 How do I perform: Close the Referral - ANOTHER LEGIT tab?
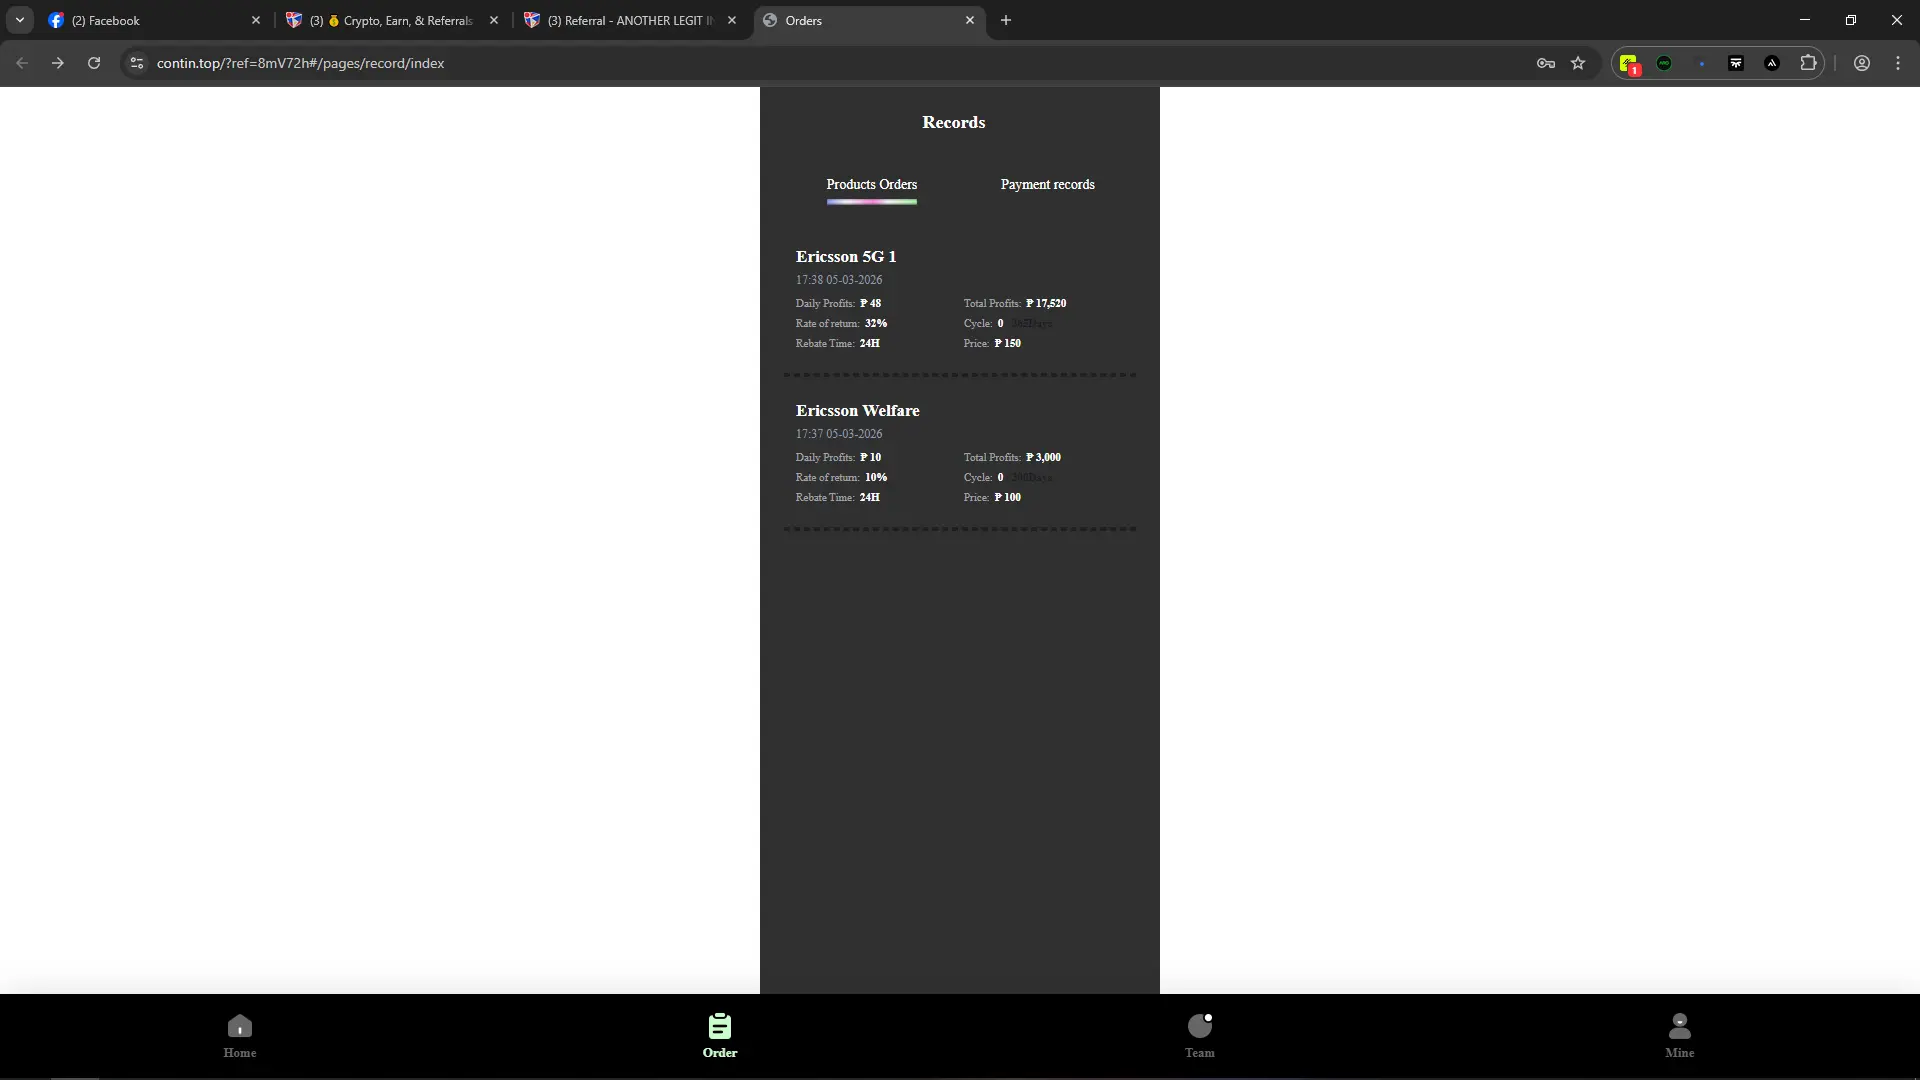[732, 20]
